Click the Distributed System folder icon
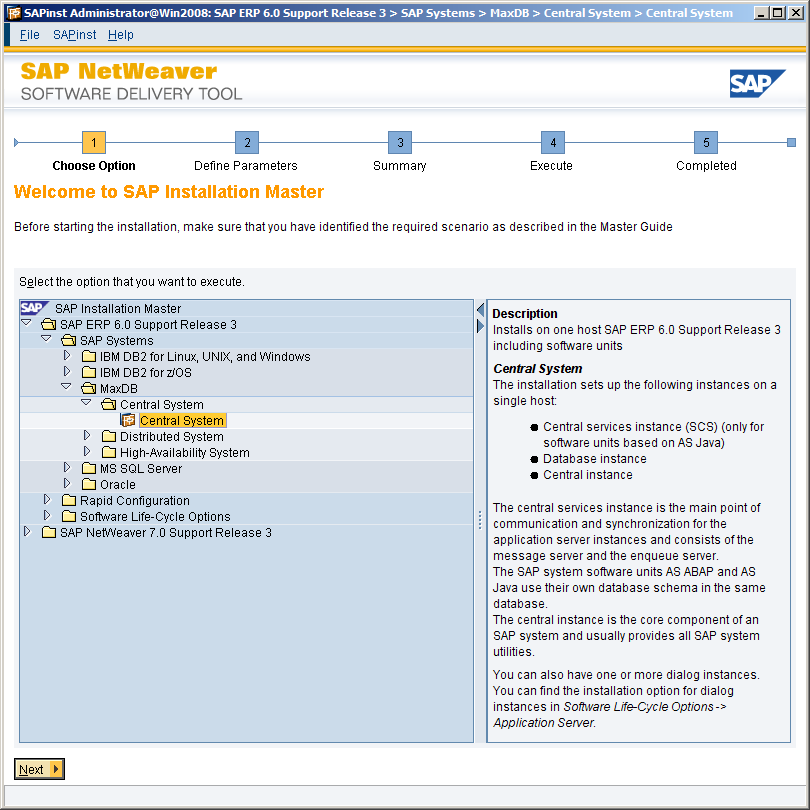This screenshot has width=810, height=810. (108, 437)
